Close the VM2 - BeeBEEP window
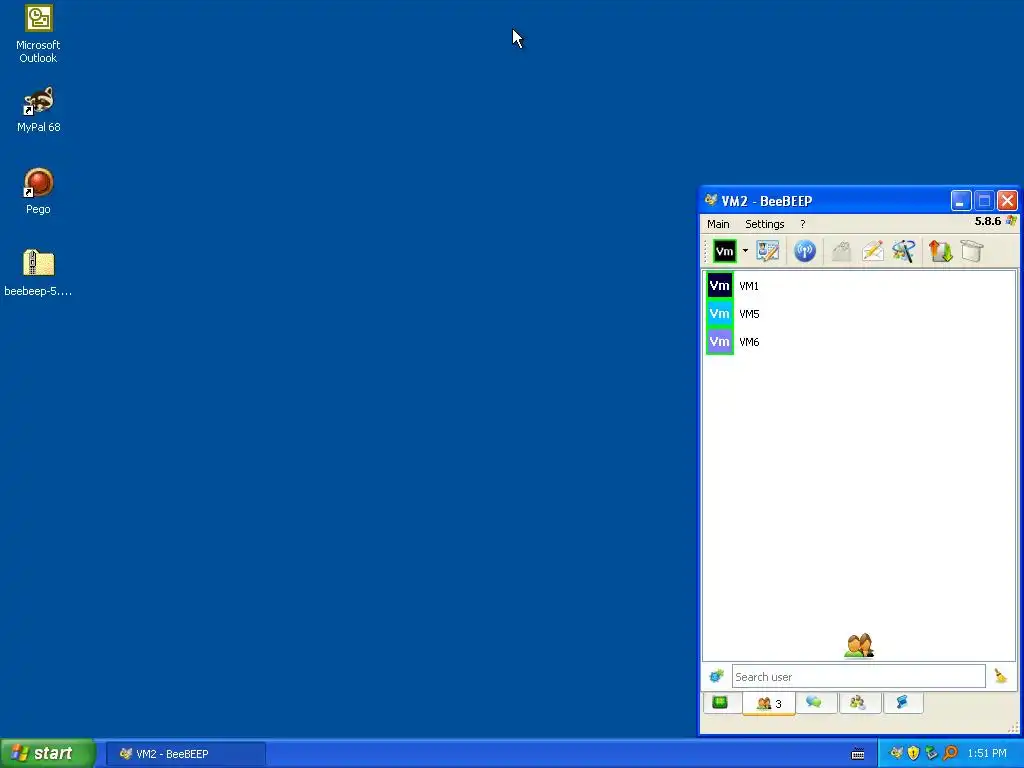The width and height of the screenshot is (1024, 768). point(1007,201)
